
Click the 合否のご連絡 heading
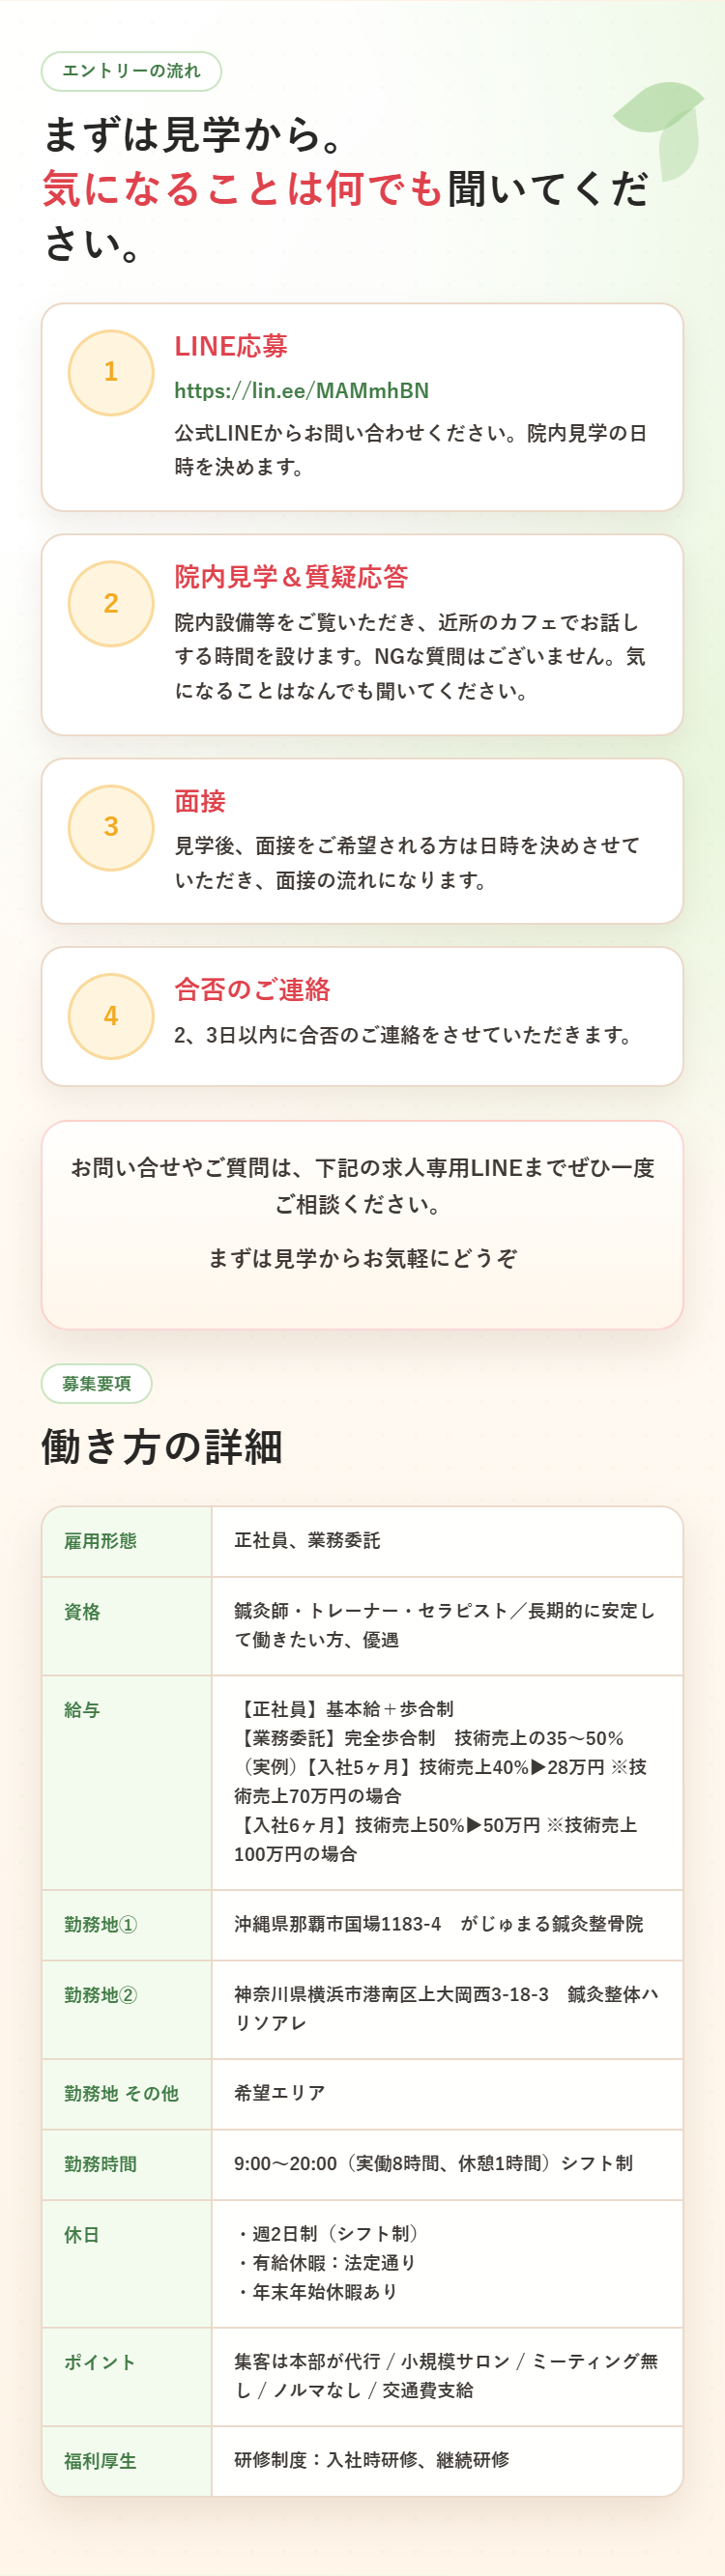coord(252,990)
